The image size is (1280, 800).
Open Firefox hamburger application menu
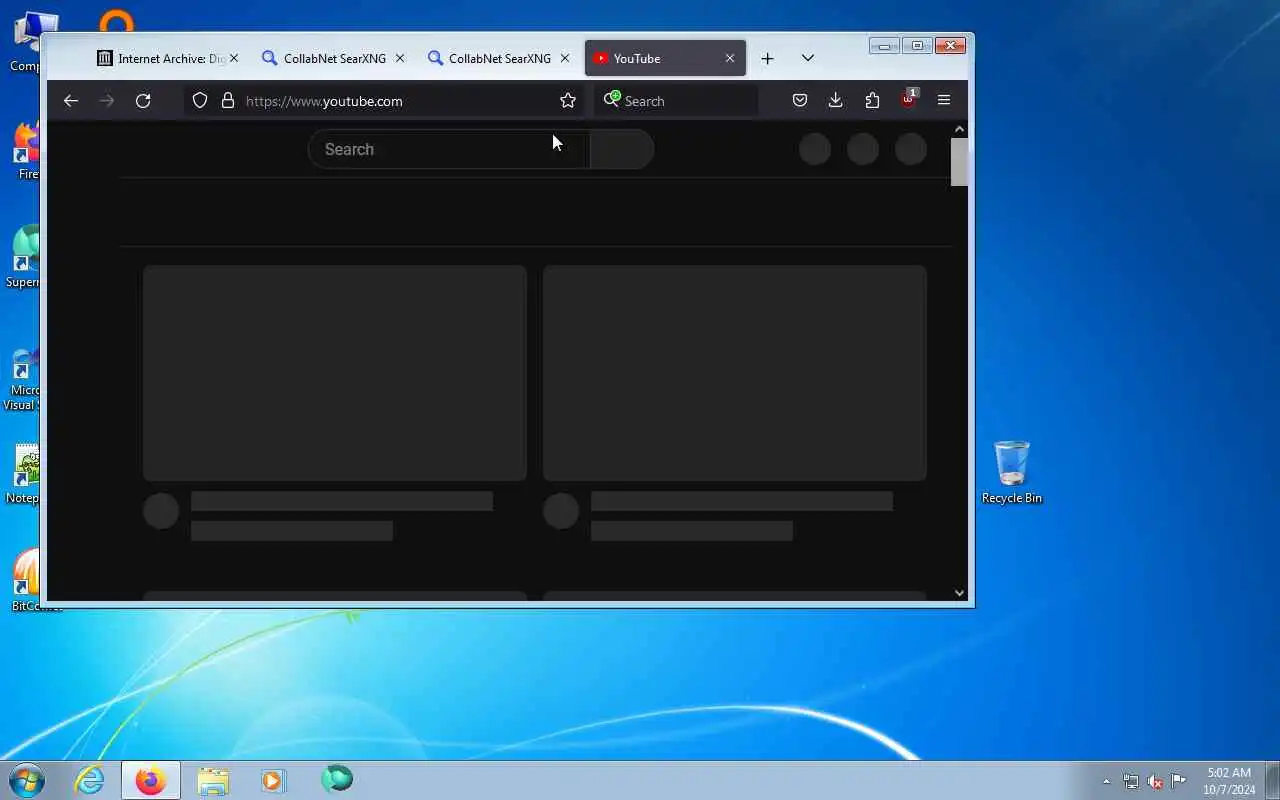944,100
